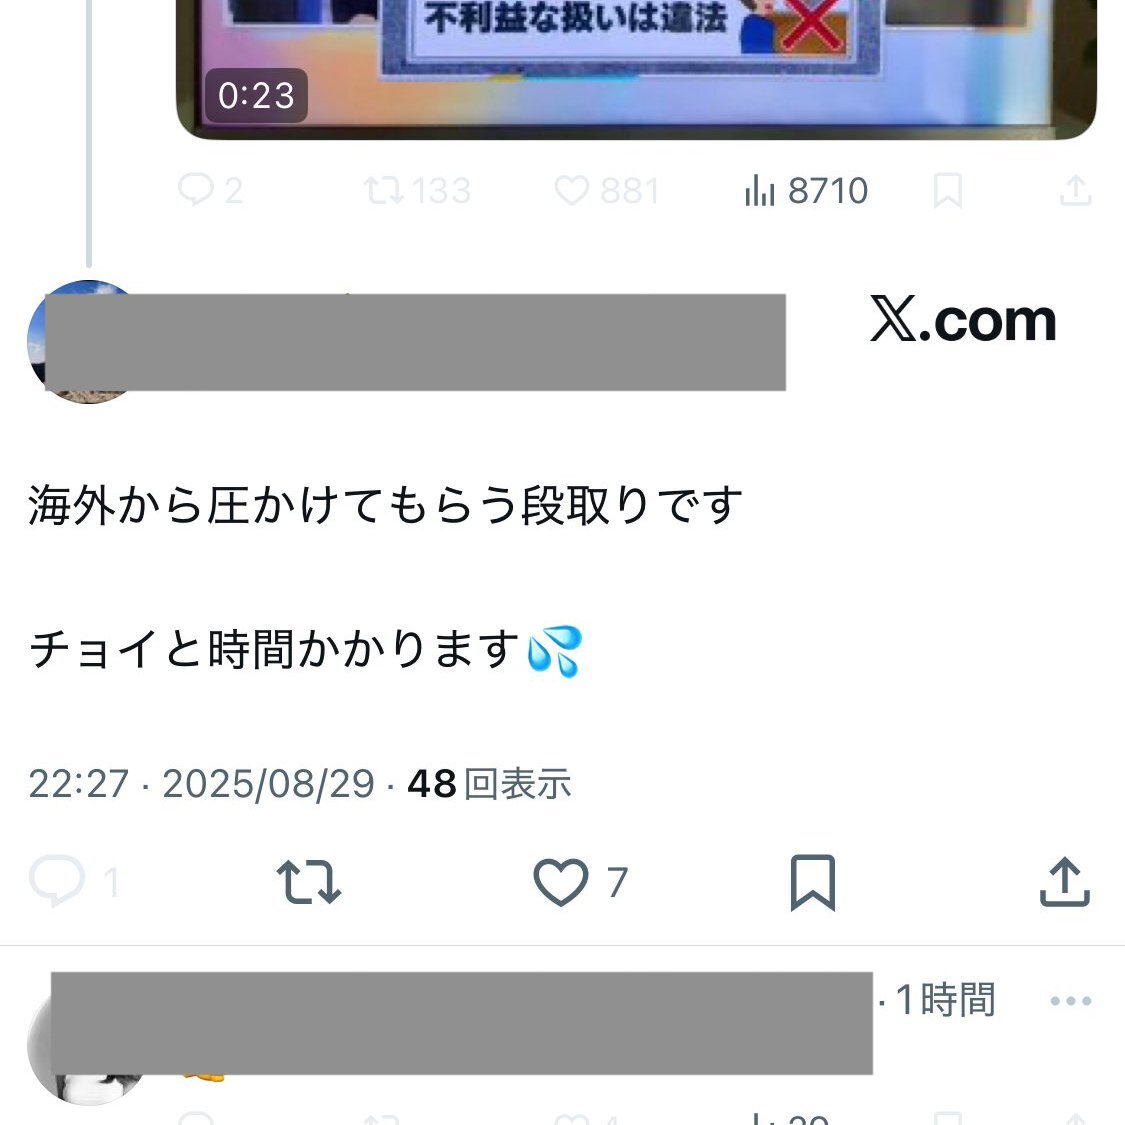Viewport: 1125px width, 1125px height.
Task: Tap the 0:23 video duration badge
Action: click(256, 95)
